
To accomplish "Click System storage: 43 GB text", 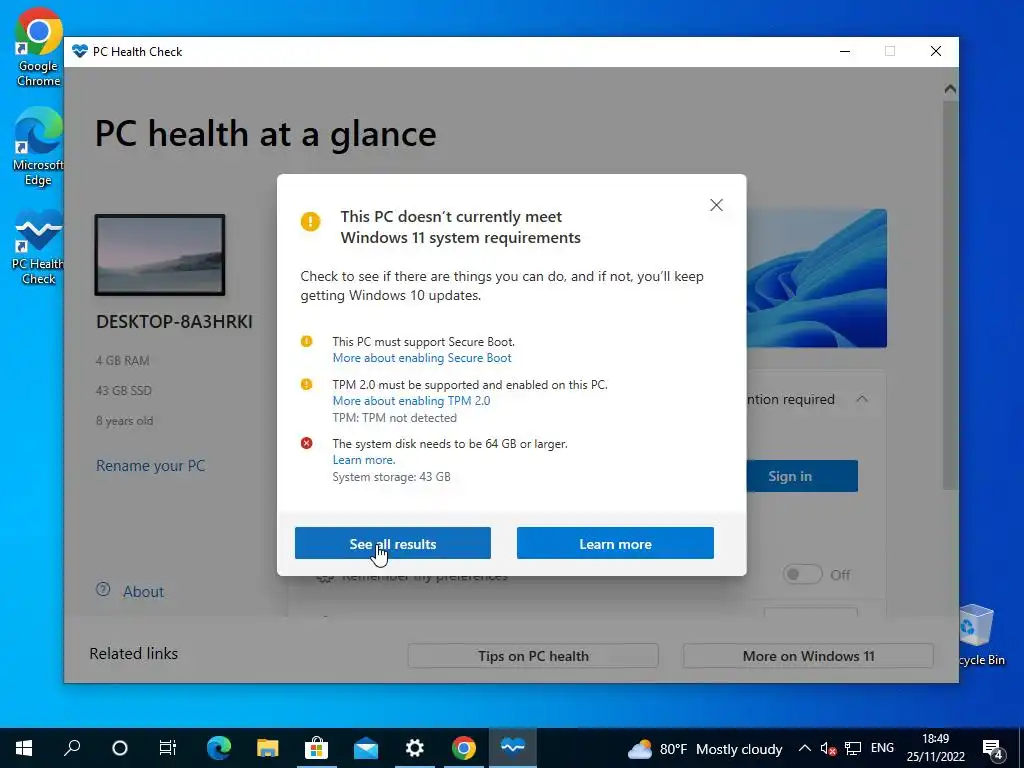I will coord(391,477).
